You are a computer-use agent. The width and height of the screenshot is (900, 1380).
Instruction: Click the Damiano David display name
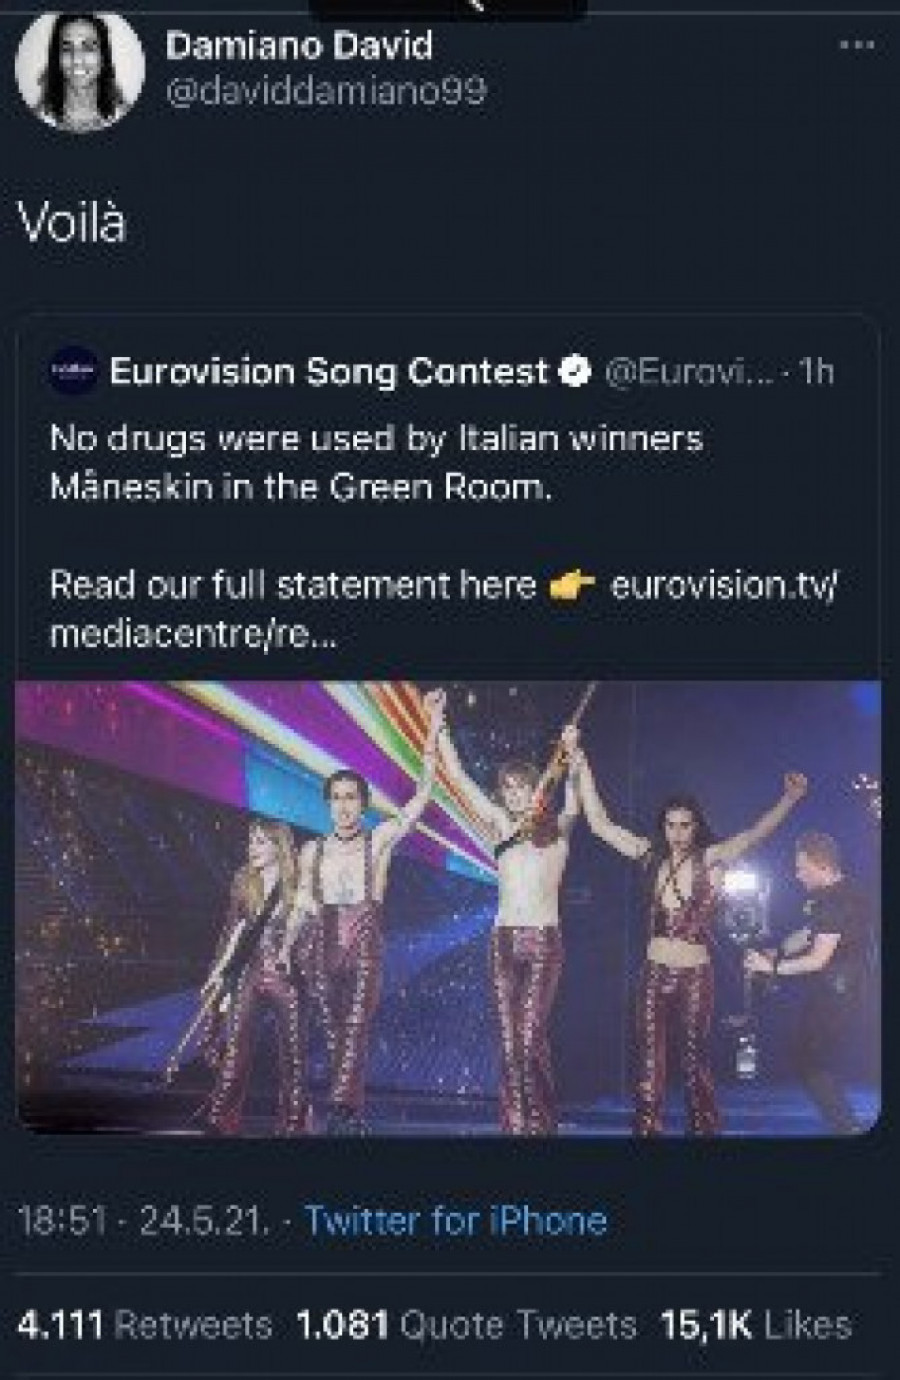click(299, 45)
